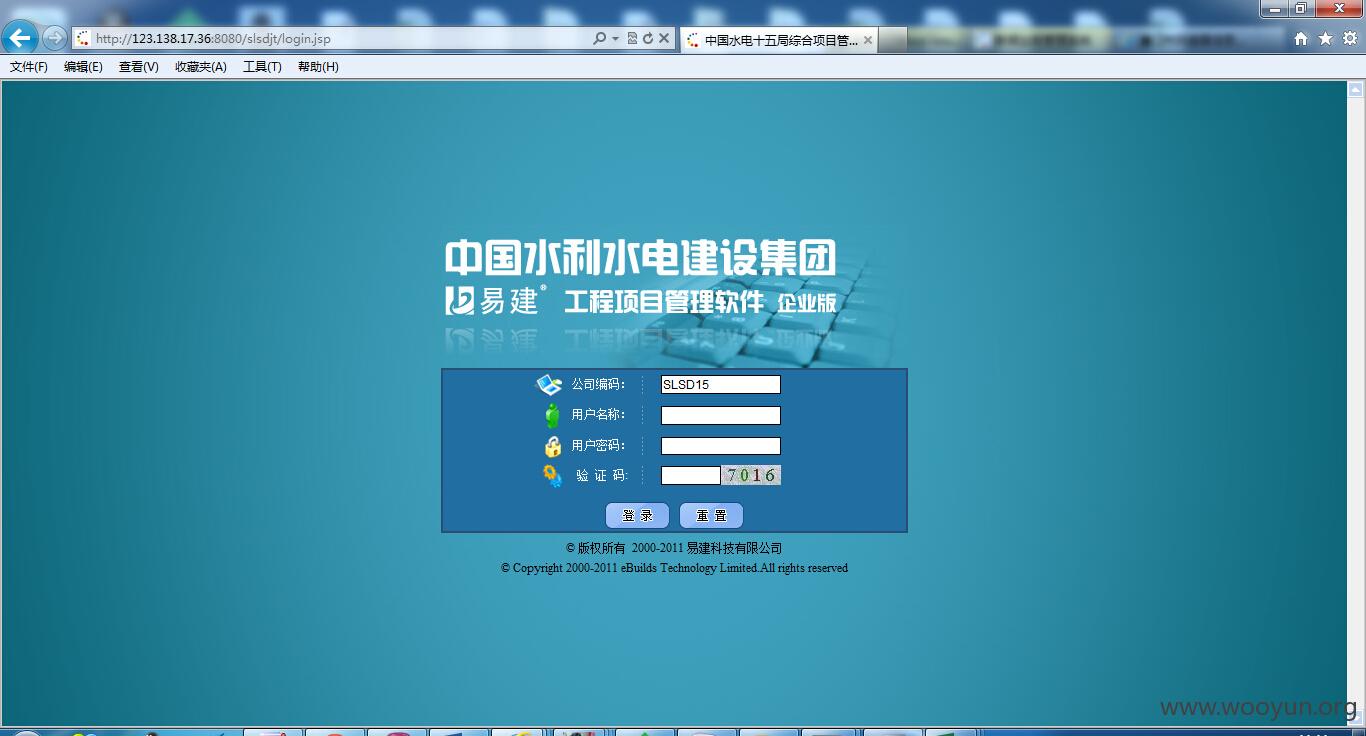Click the 公司编码 field containing SLSD15
Image resolution: width=1366 pixels, height=736 pixels.
coord(720,384)
